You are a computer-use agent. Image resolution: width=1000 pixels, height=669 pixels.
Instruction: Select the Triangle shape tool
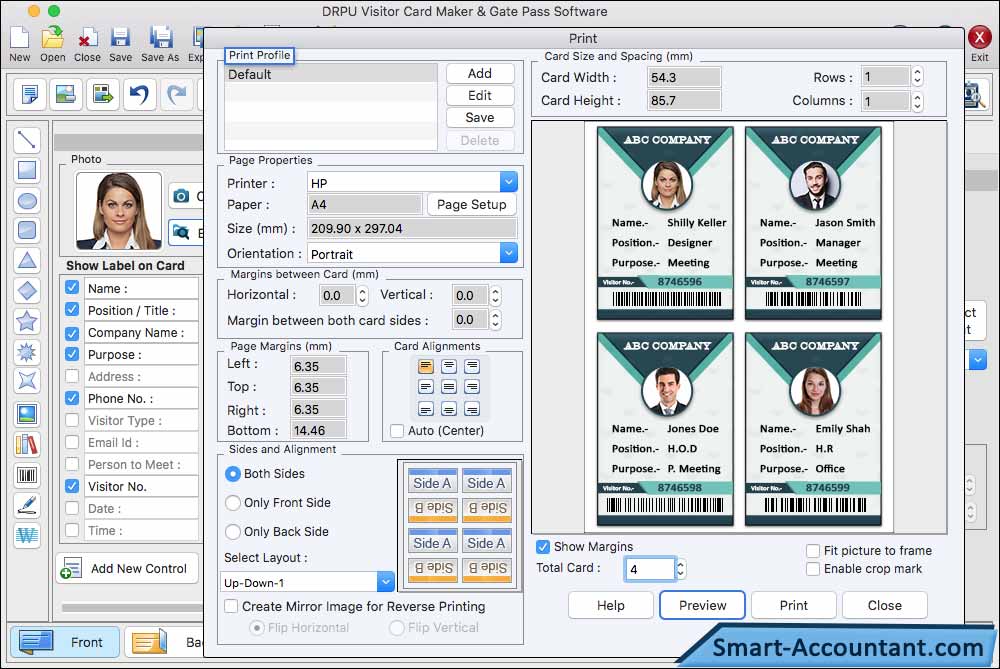27,260
